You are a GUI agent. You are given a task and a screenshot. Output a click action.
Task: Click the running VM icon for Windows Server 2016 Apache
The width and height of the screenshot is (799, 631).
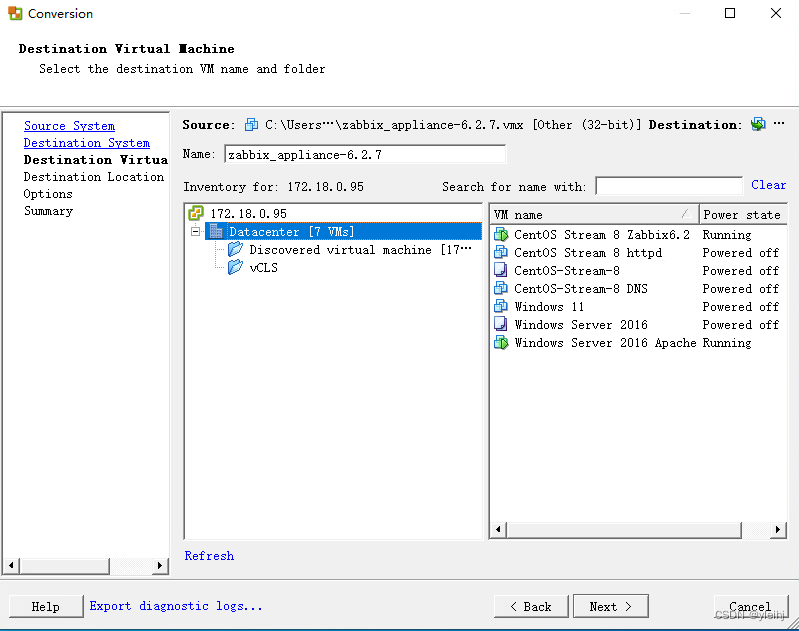pos(501,343)
